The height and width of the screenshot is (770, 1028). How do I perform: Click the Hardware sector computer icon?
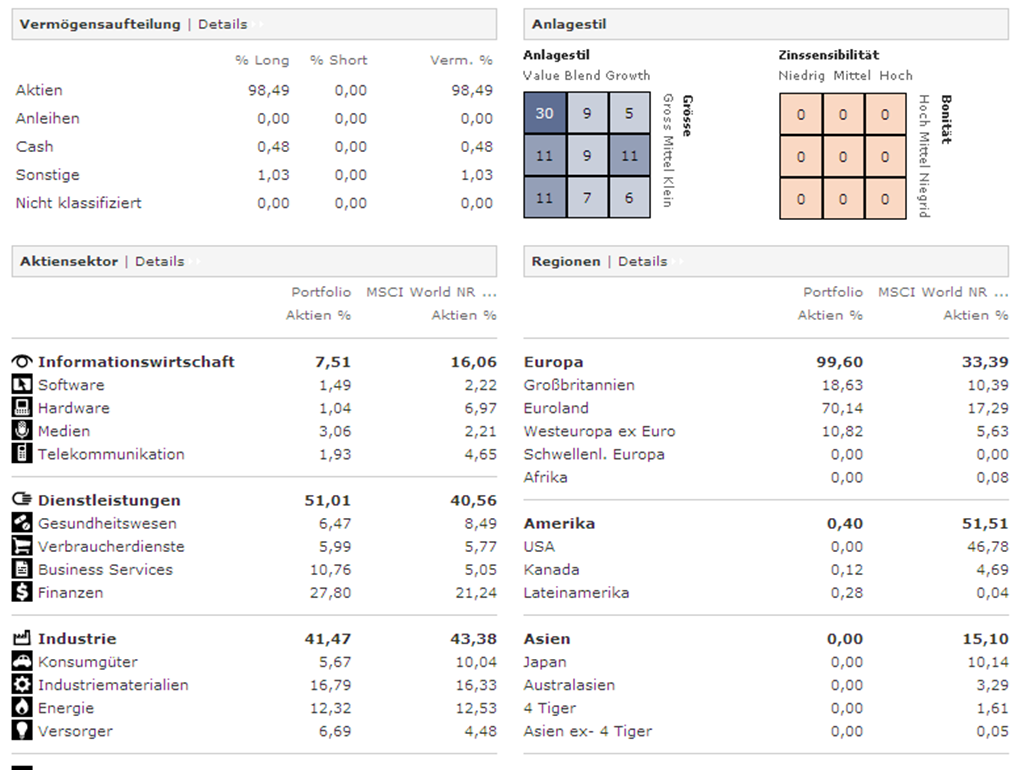click(x=22, y=408)
